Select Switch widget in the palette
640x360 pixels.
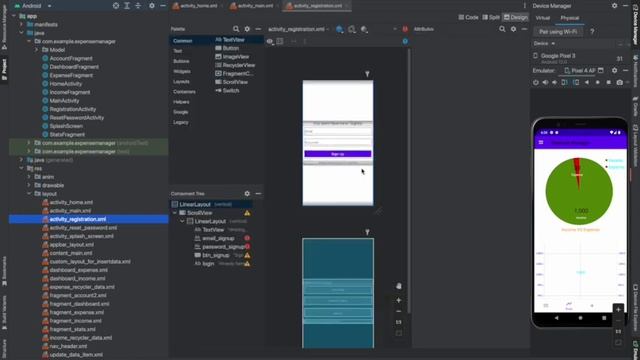227,91
